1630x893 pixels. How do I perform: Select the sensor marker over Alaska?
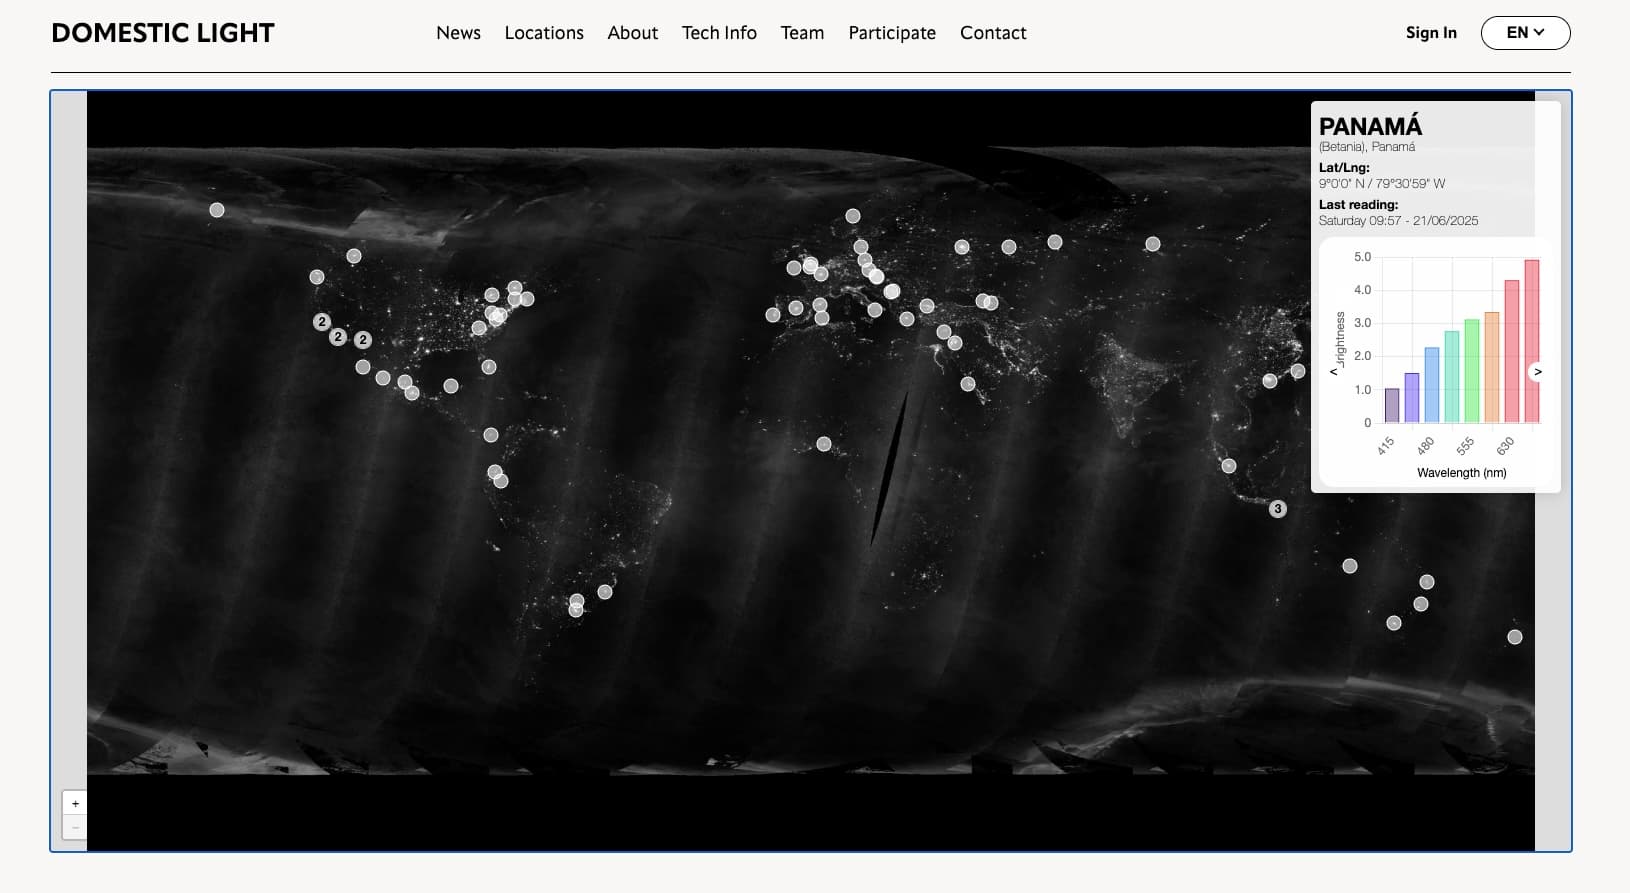click(217, 210)
